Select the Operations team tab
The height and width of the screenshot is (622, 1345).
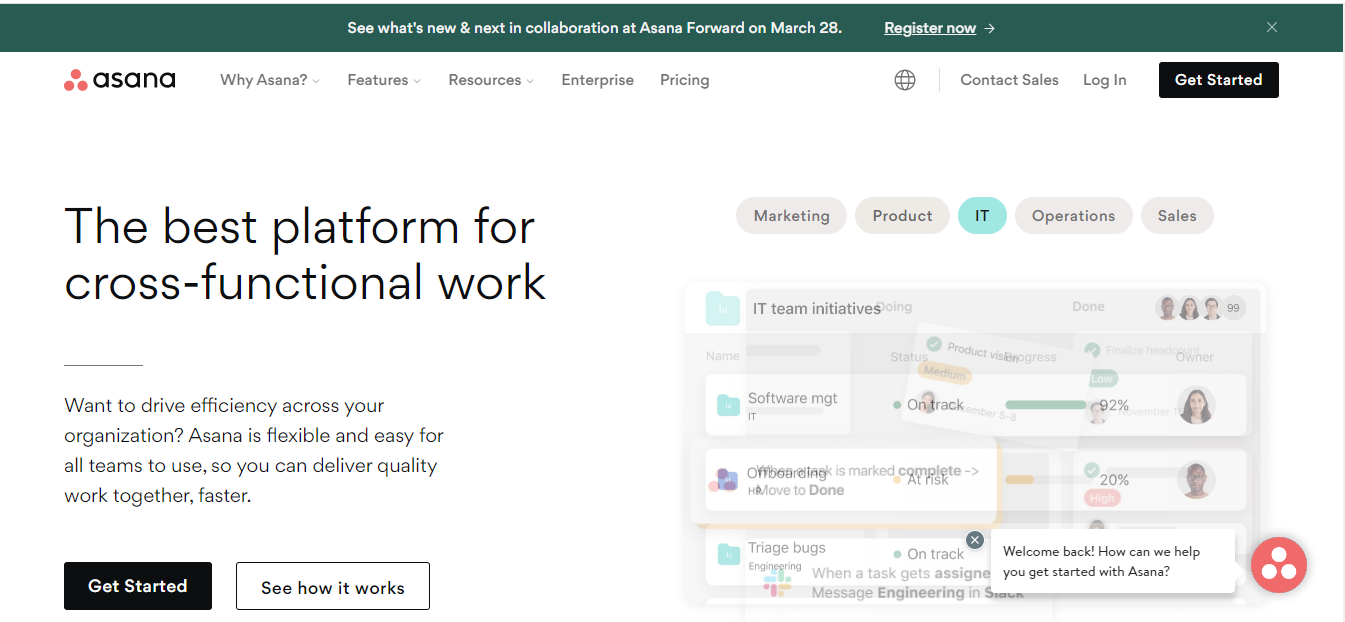point(1073,216)
